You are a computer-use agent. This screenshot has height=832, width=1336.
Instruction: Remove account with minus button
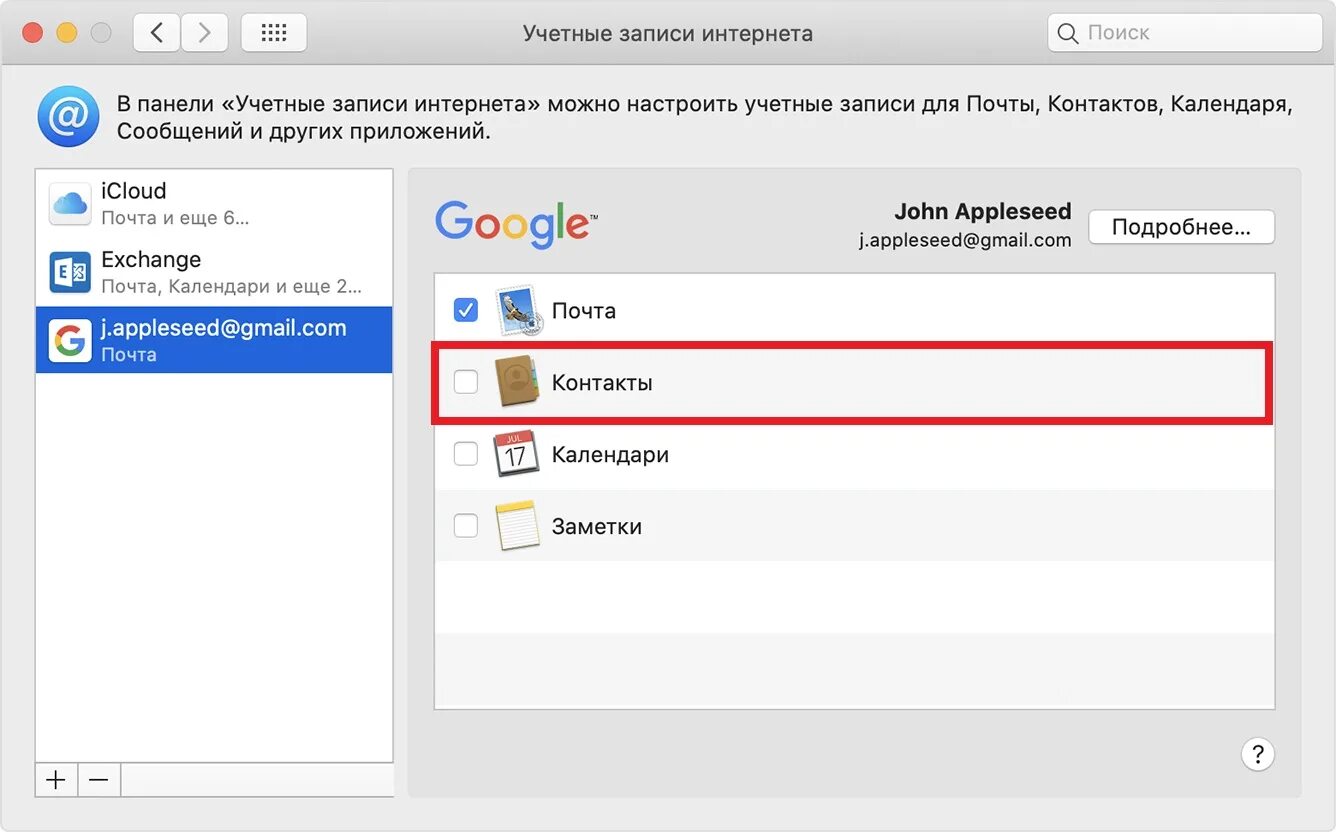(98, 780)
